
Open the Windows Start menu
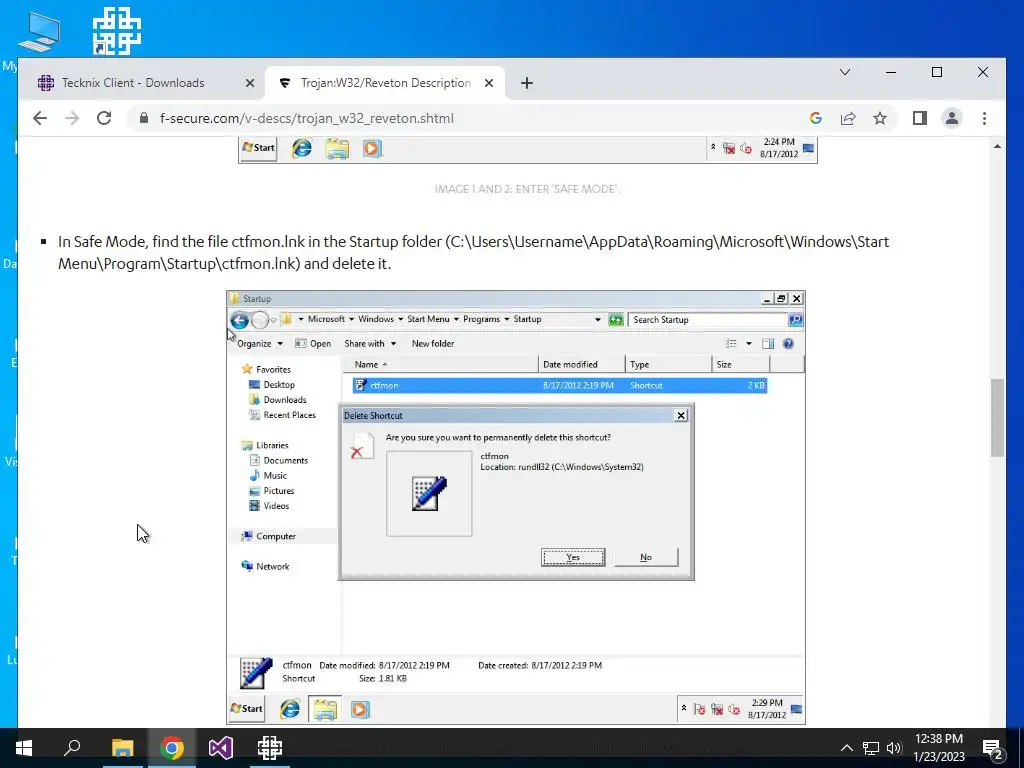(x=24, y=748)
